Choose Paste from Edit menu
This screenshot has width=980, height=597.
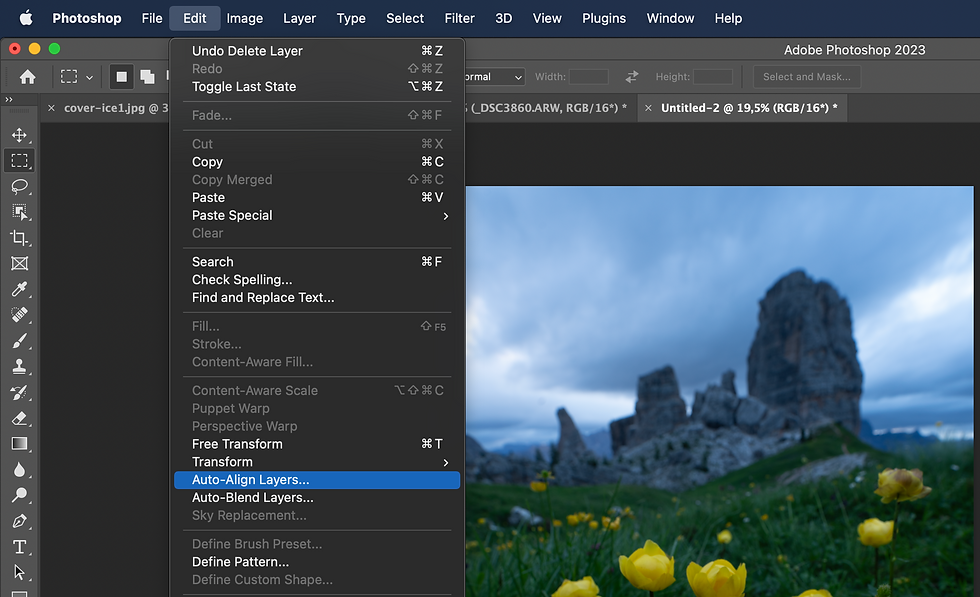click(x=317, y=198)
